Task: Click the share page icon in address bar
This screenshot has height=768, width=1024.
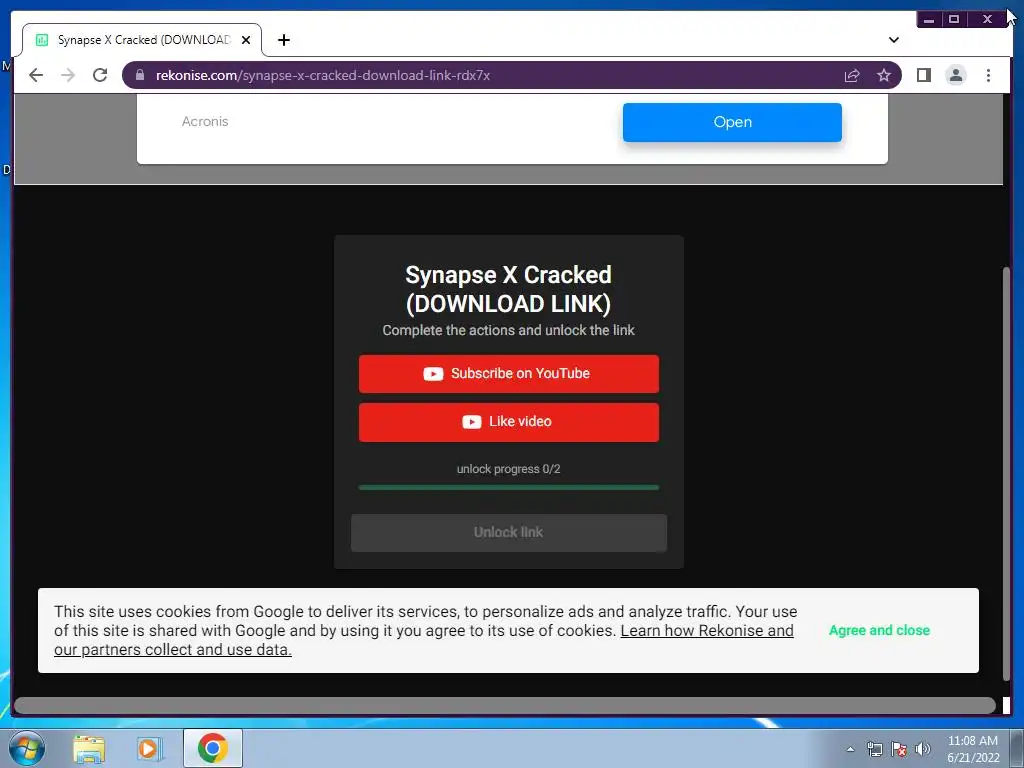Action: tap(852, 75)
